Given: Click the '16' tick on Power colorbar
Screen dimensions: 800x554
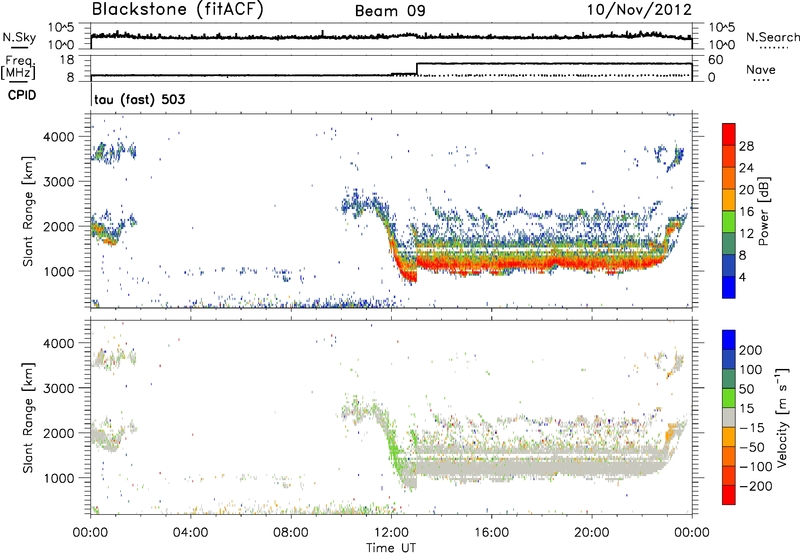Looking at the screenshot, I should [x=746, y=212].
